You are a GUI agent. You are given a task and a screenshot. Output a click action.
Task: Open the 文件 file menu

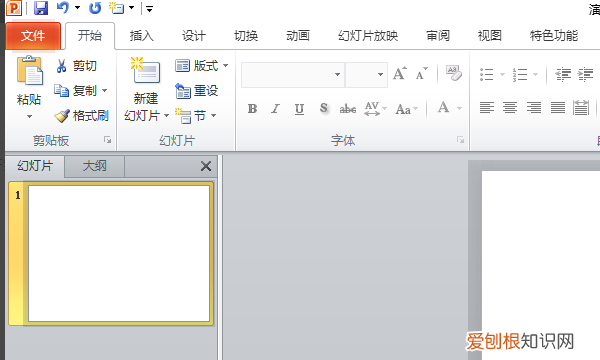[x=33, y=36]
